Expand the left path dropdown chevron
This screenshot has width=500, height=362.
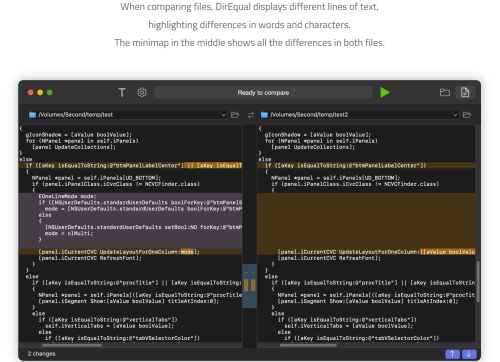pos(223,115)
